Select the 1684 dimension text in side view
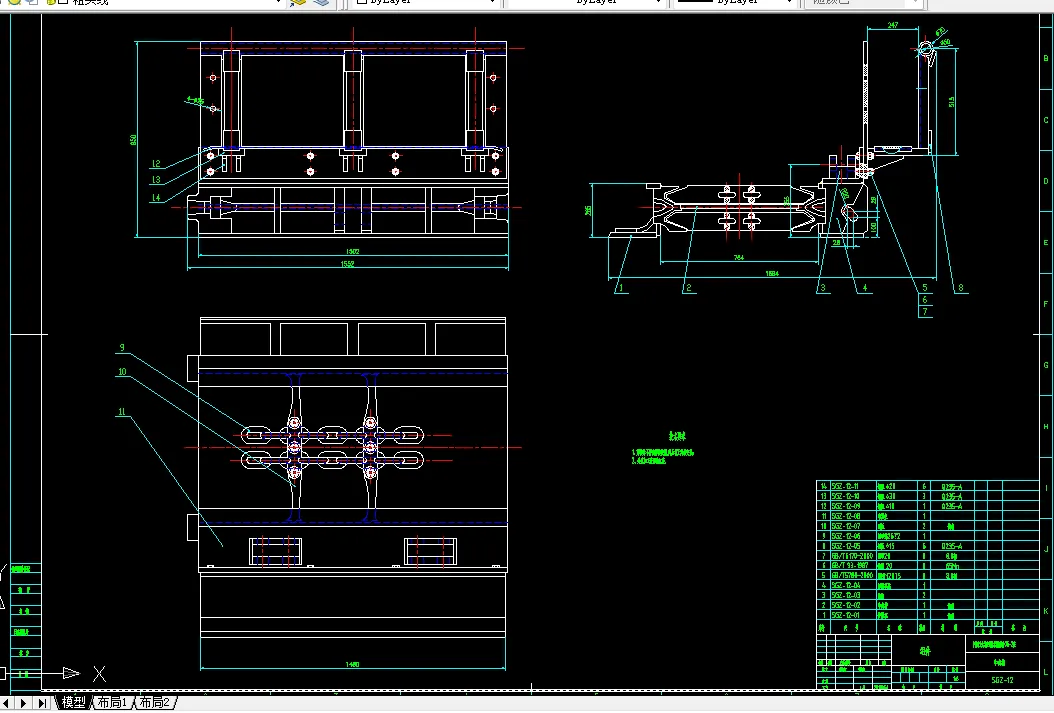Screen dimensions: 1054x713 pyautogui.click(x=772, y=274)
